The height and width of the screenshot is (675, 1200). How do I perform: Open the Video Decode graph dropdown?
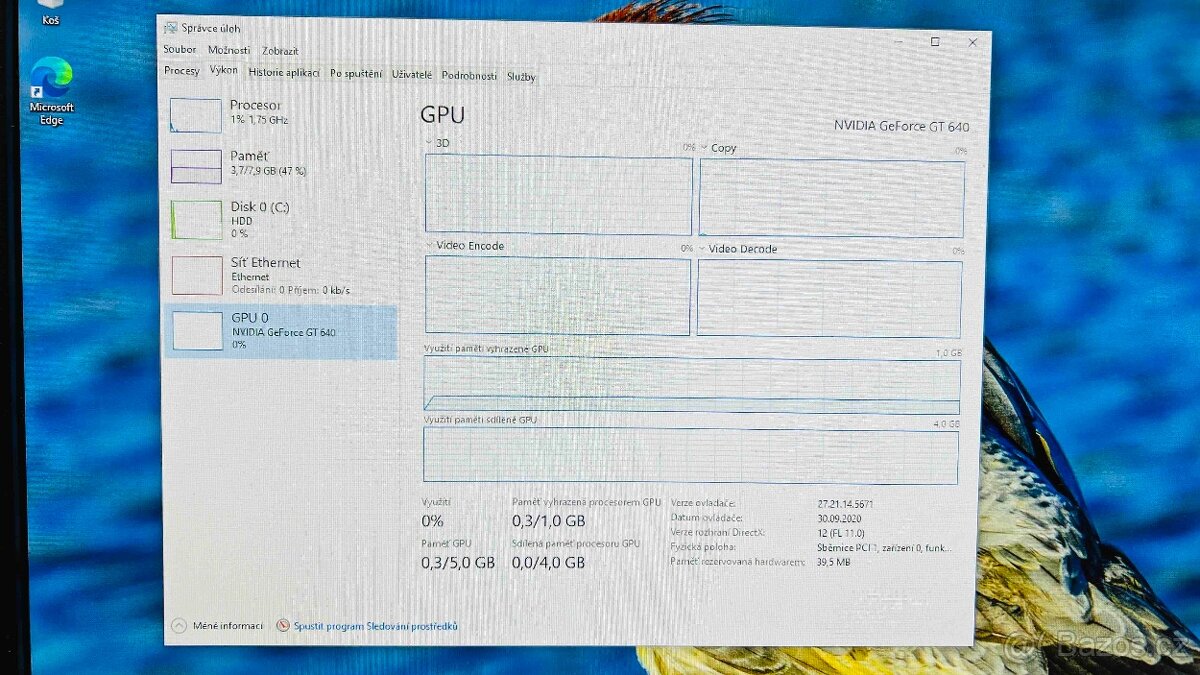[x=702, y=249]
